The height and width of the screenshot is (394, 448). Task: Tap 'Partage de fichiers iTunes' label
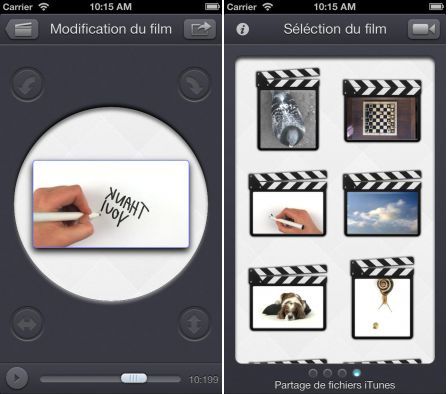tap(335, 385)
